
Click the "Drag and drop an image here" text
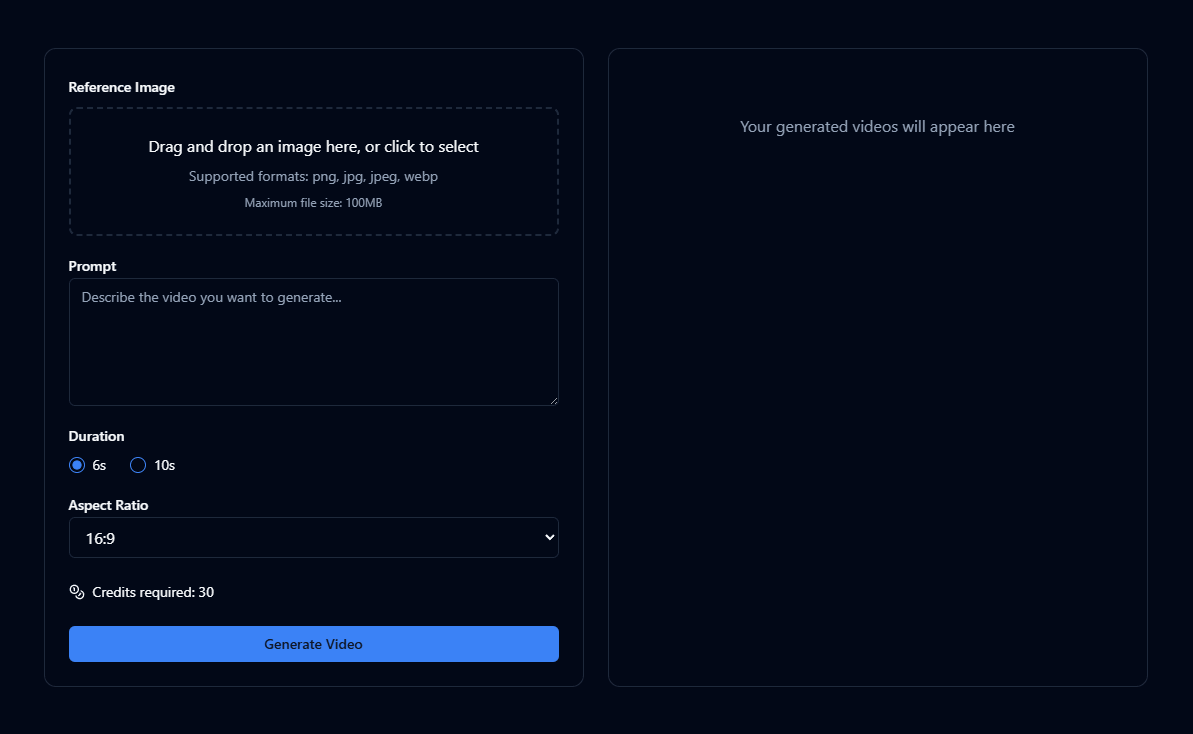pyautogui.click(x=313, y=147)
